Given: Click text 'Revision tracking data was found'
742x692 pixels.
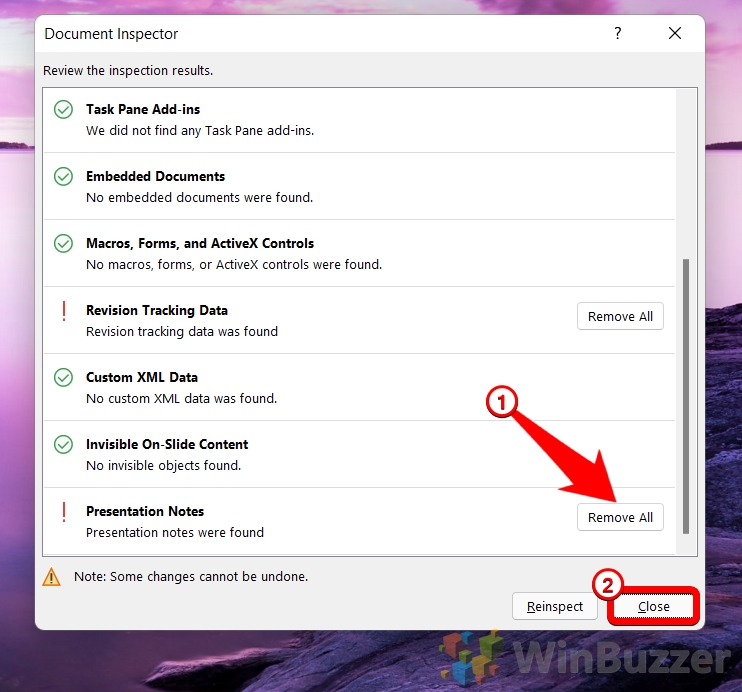Looking at the screenshot, I should point(182,331).
